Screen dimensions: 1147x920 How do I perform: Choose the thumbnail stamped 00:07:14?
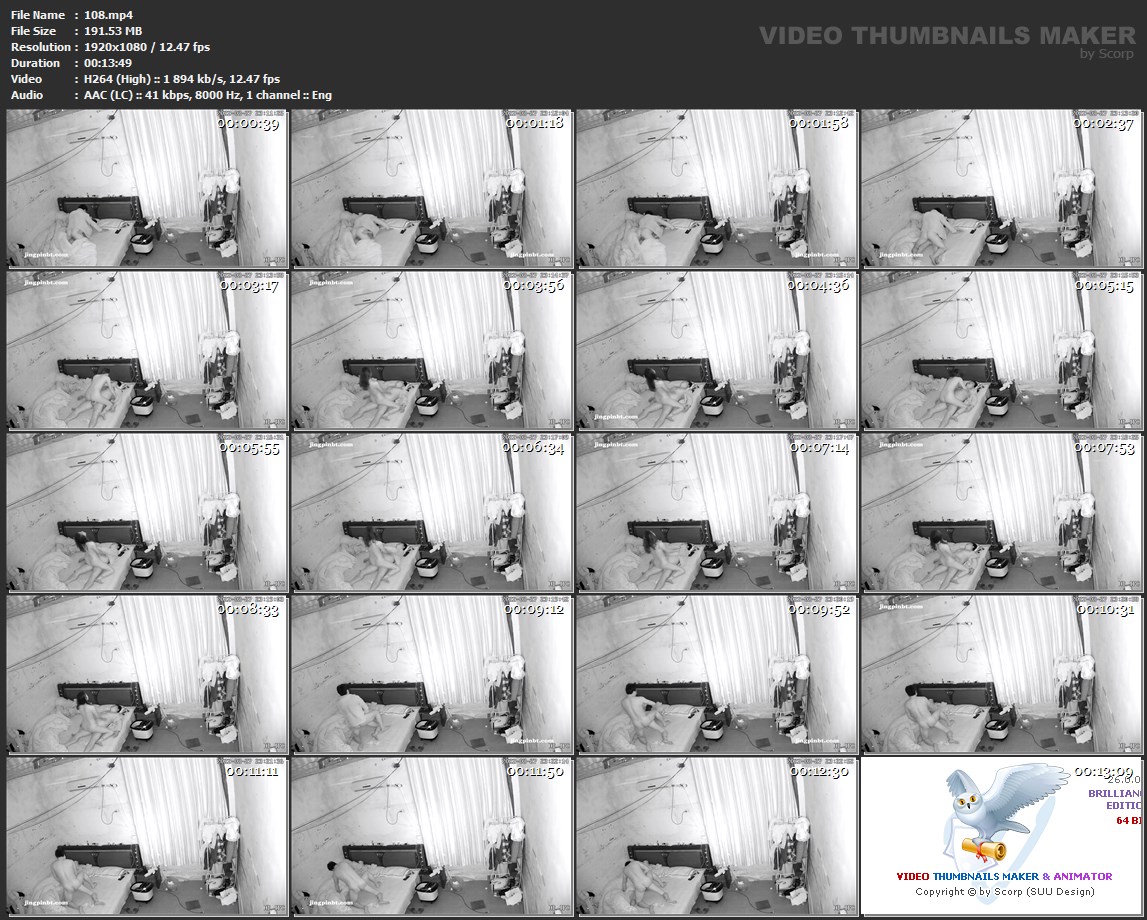[717, 513]
